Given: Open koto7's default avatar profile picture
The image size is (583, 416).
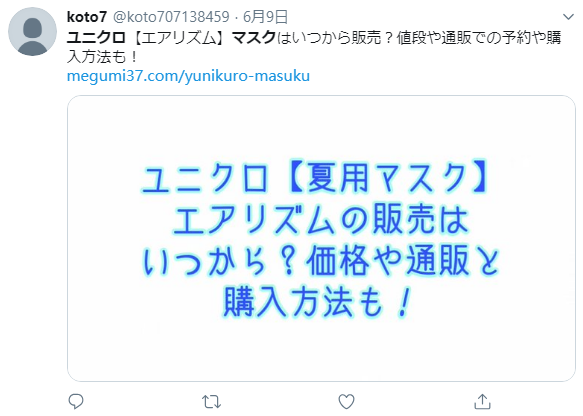Looking at the screenshot, I should [32, 32].
